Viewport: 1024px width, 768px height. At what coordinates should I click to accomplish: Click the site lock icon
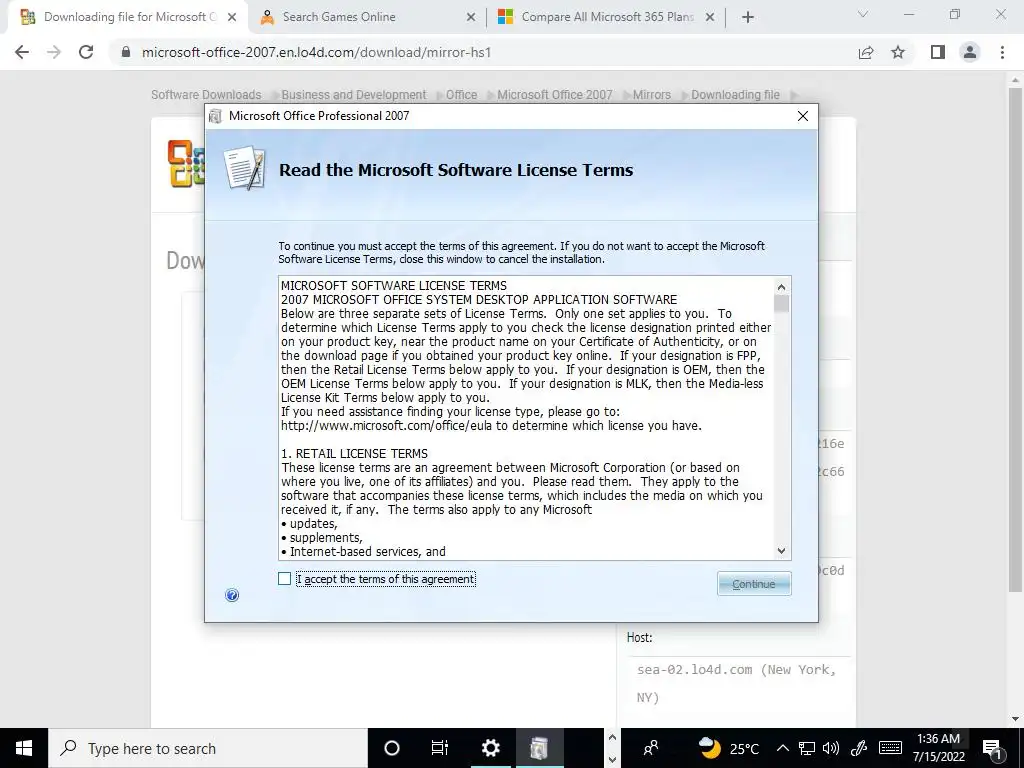click(x=126, y=52)
